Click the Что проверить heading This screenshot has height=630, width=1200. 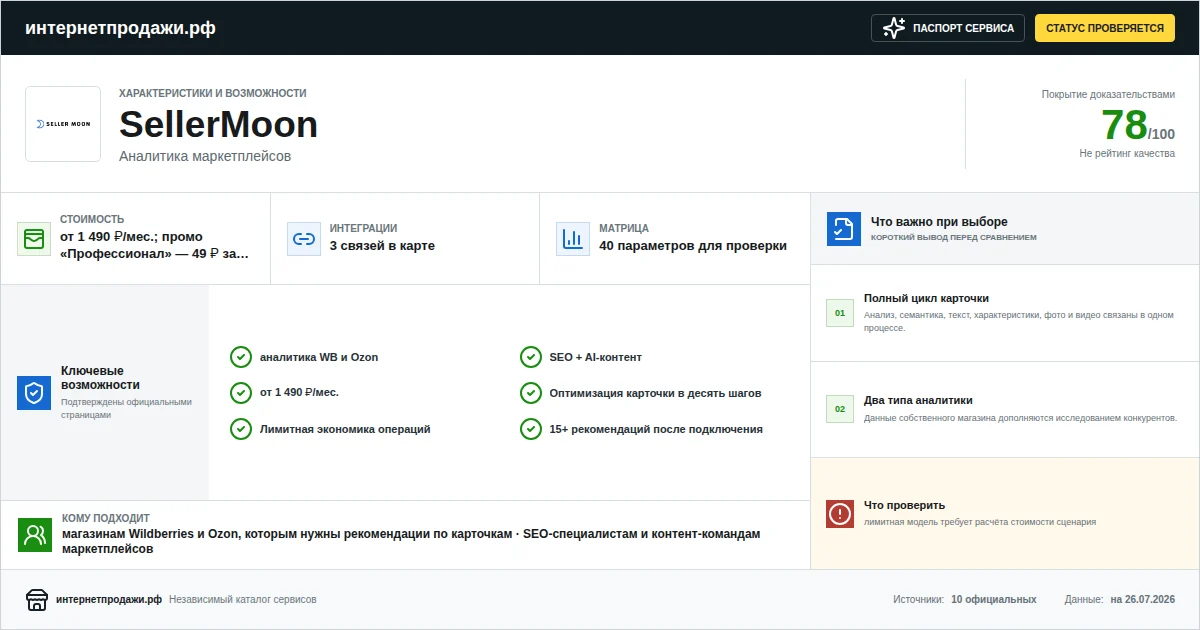(904, 505)
